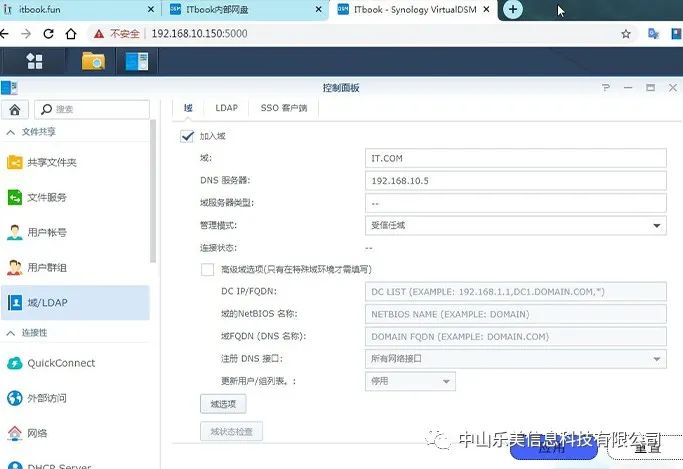Click the domain FQDN (DNS name) input field
The height and width of the screenshot is (469, 683).
516,337
